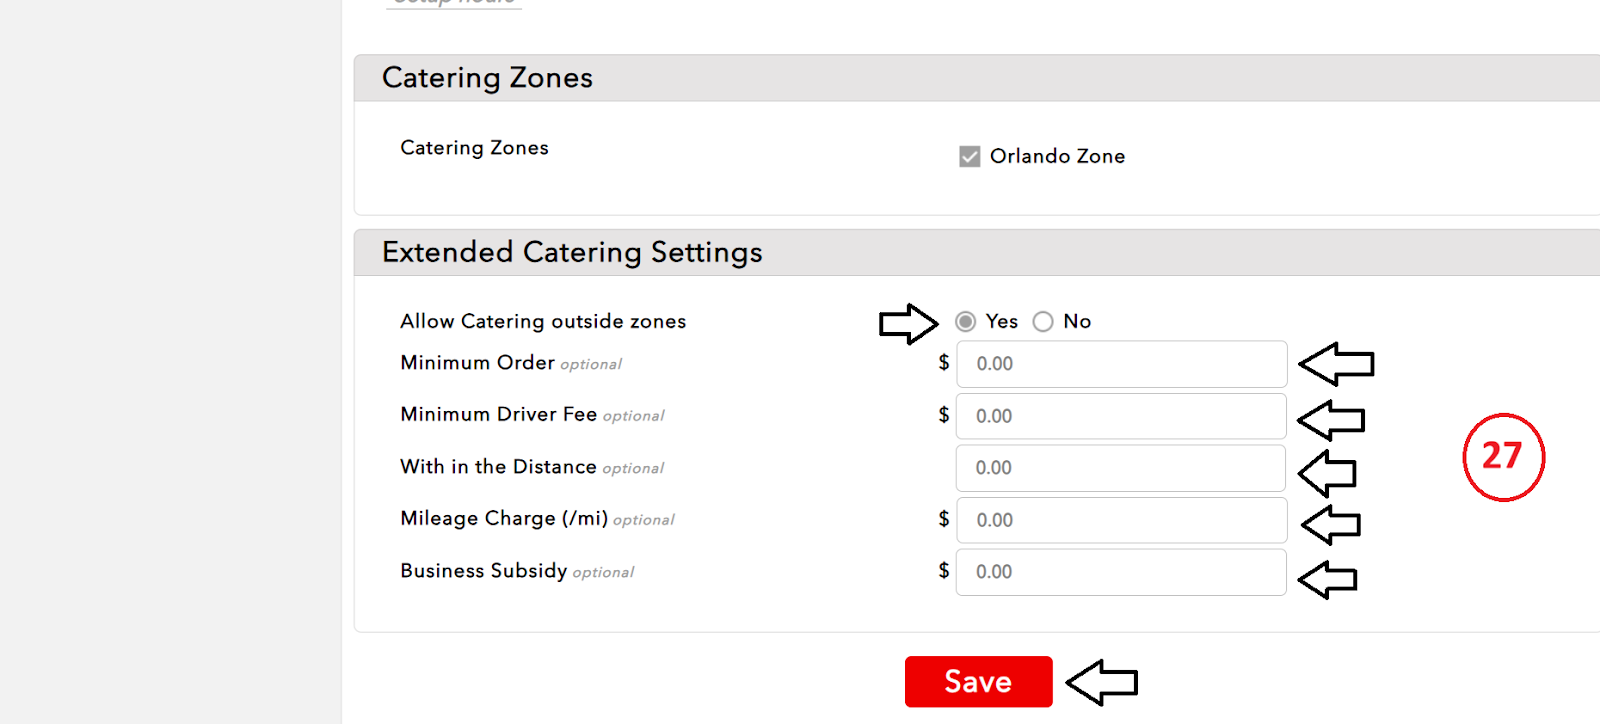Click the arrow beside Minimum Order field
The image size is (1600, 724).
coord(1336,364)
